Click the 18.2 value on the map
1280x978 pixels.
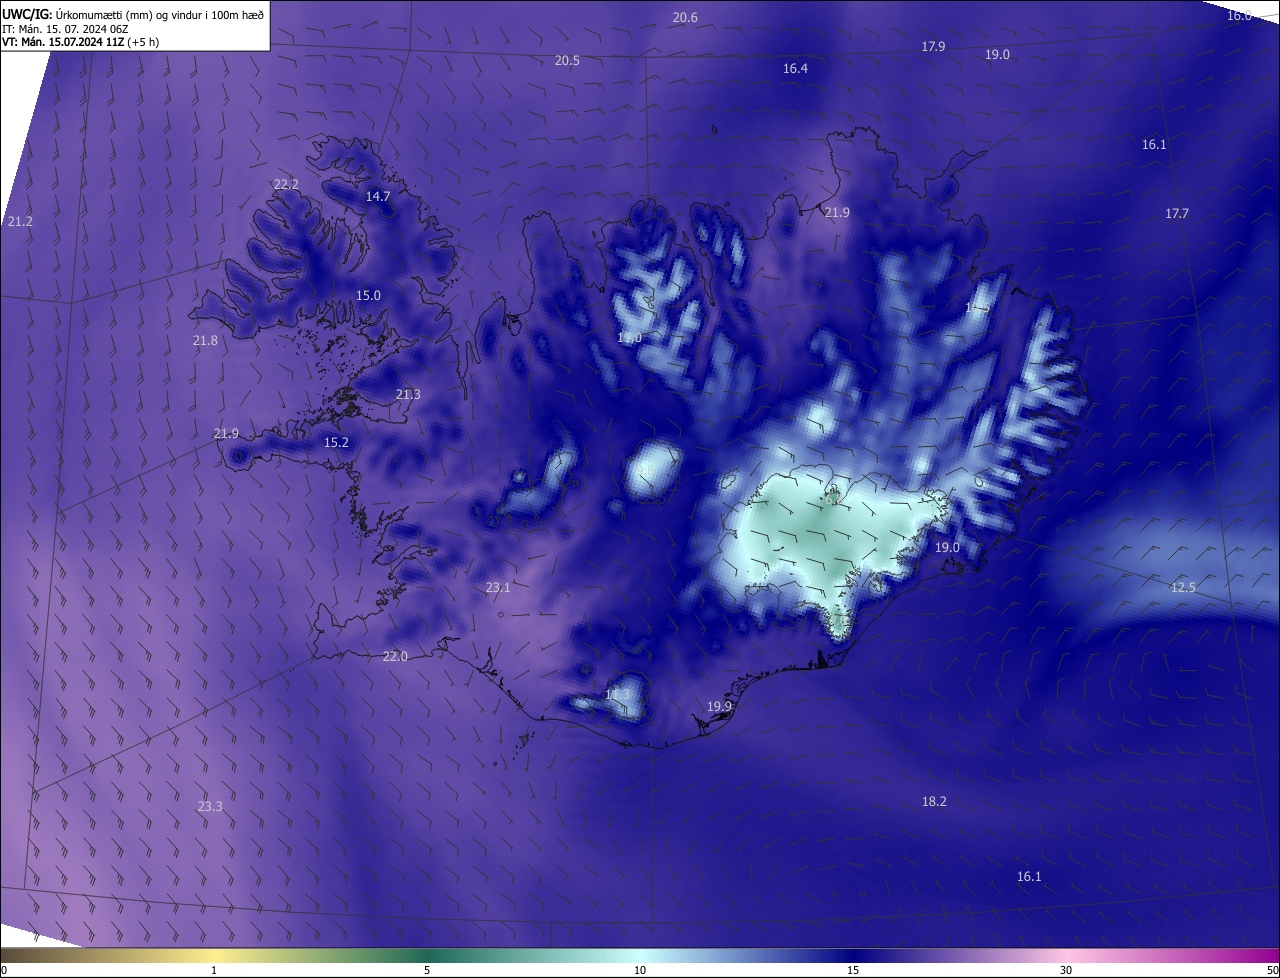(x=934, y=802)
